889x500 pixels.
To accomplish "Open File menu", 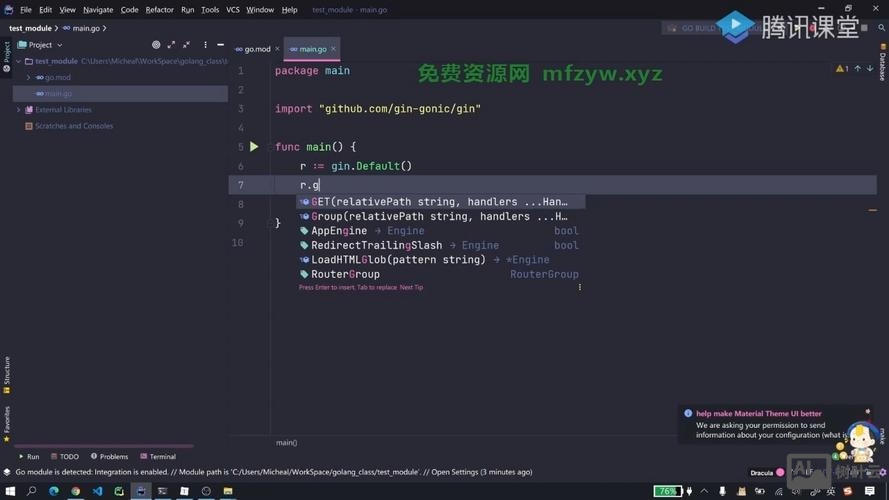I will click(26, 10).
